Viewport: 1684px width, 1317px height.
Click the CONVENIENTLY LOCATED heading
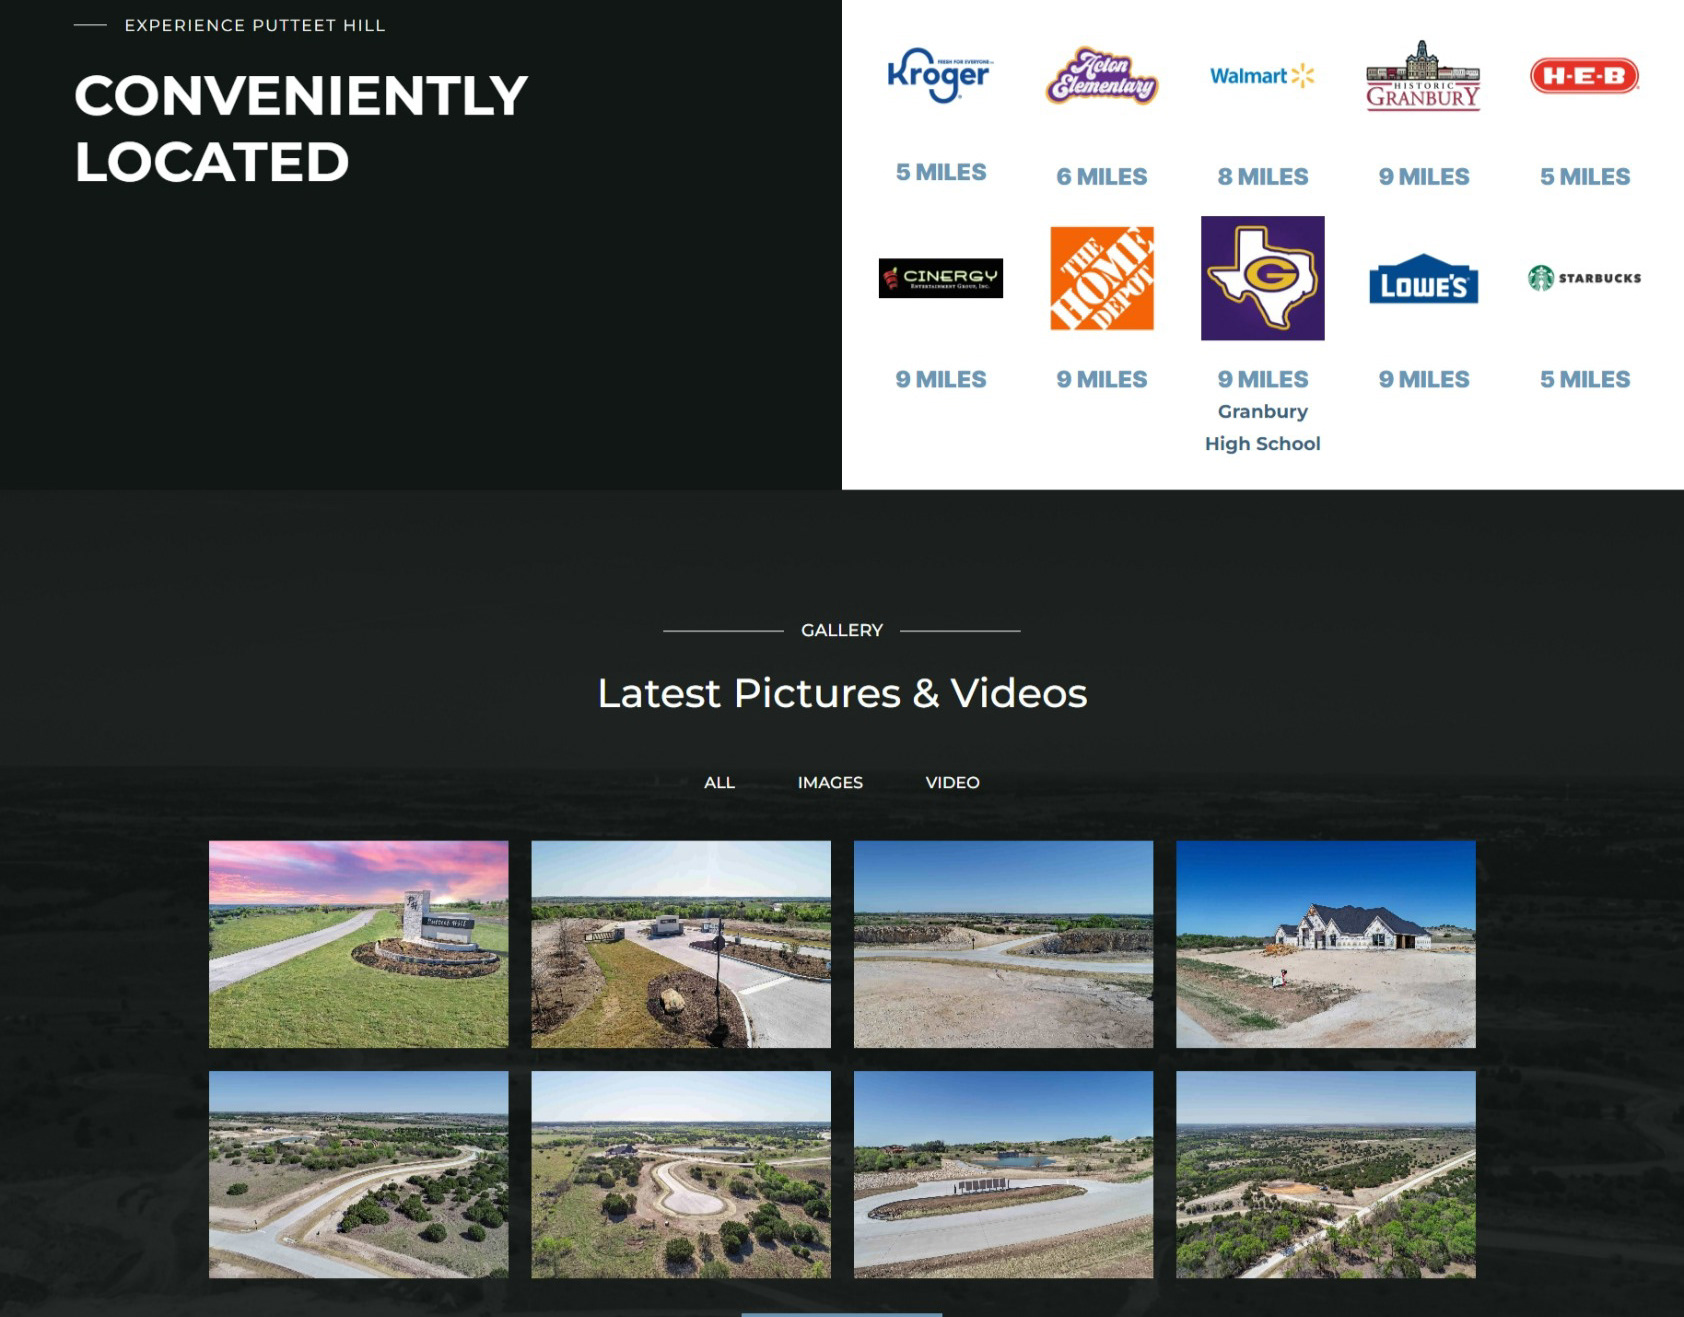pos(301,129)
